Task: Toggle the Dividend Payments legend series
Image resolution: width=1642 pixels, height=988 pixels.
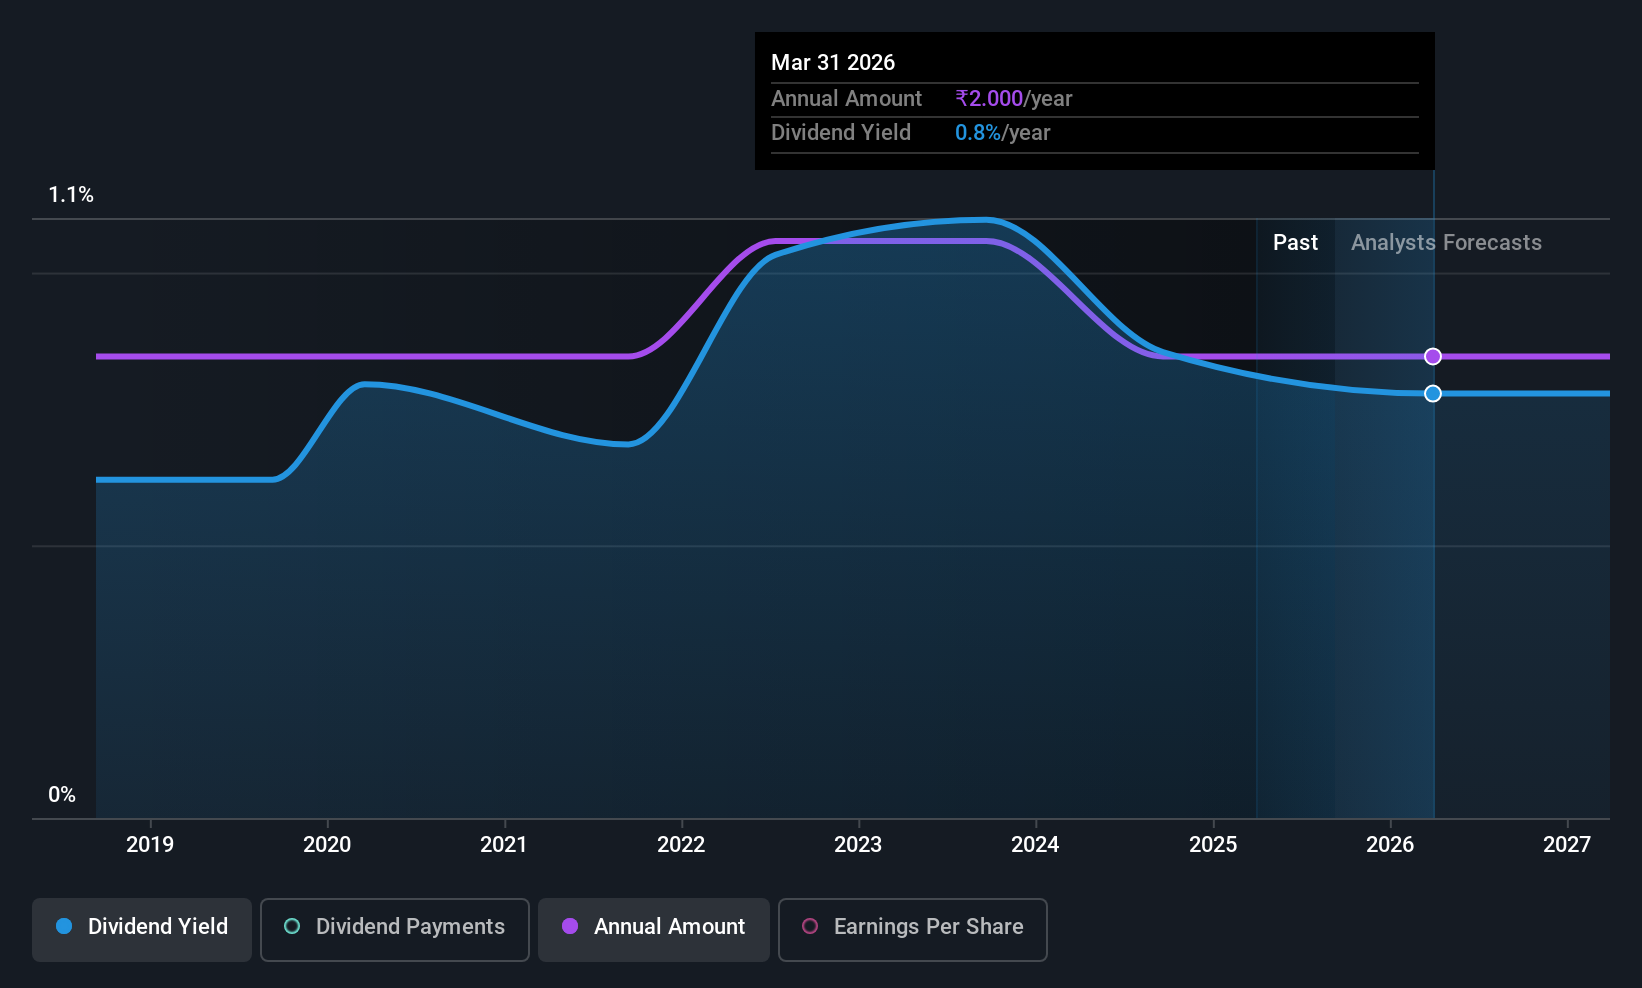Action: (395, 929)
